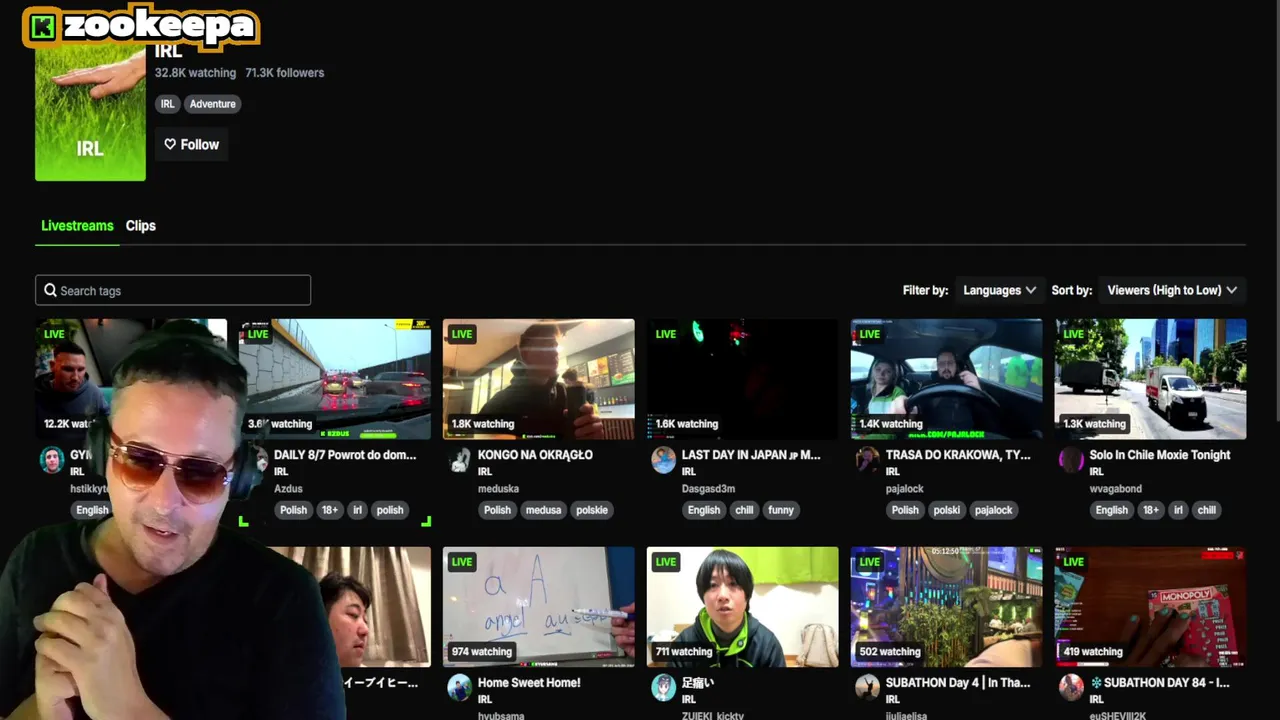The image size is (1280, 720).
Task: Click the LAST DAY IN JAPAN stream title
Action: [x=751, y=455]
